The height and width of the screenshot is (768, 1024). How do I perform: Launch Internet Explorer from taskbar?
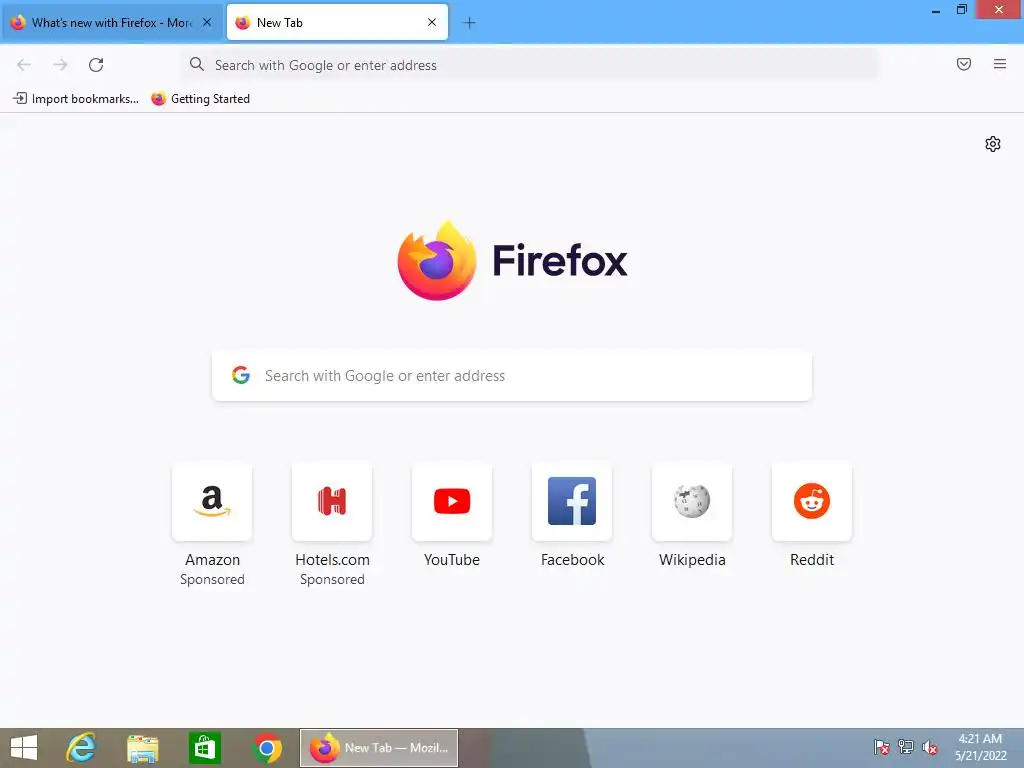click(81, 748)
